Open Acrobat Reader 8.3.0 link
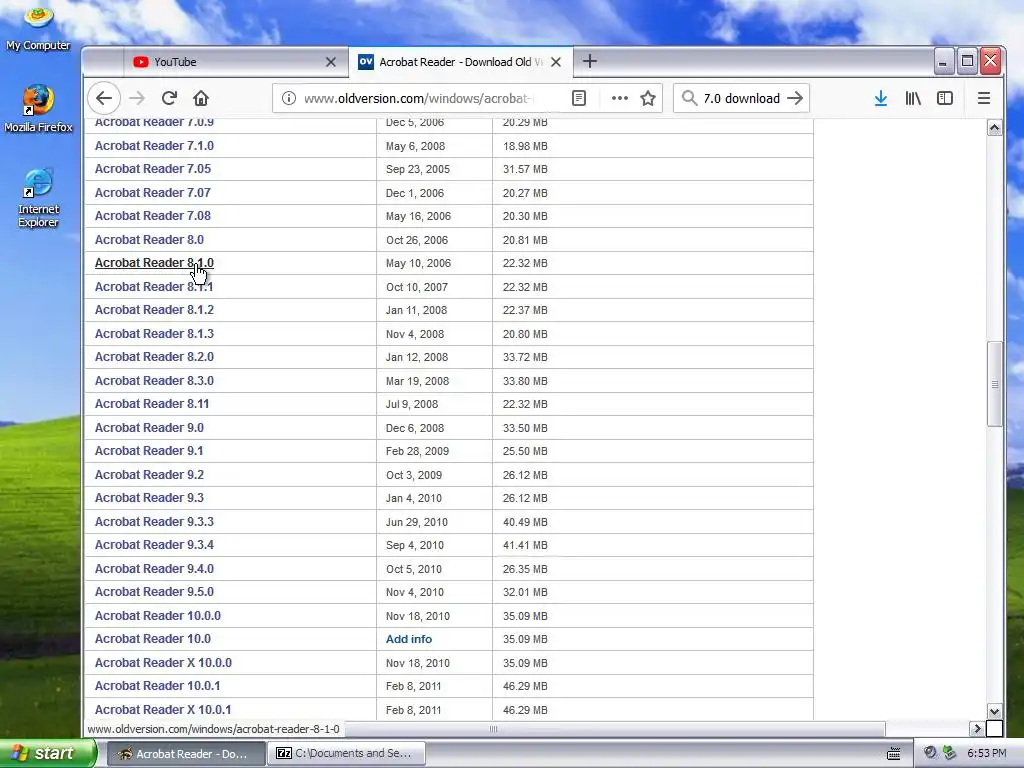Image resolution: width=1024 pixels, height=768 pixels. tap(154, 381)
